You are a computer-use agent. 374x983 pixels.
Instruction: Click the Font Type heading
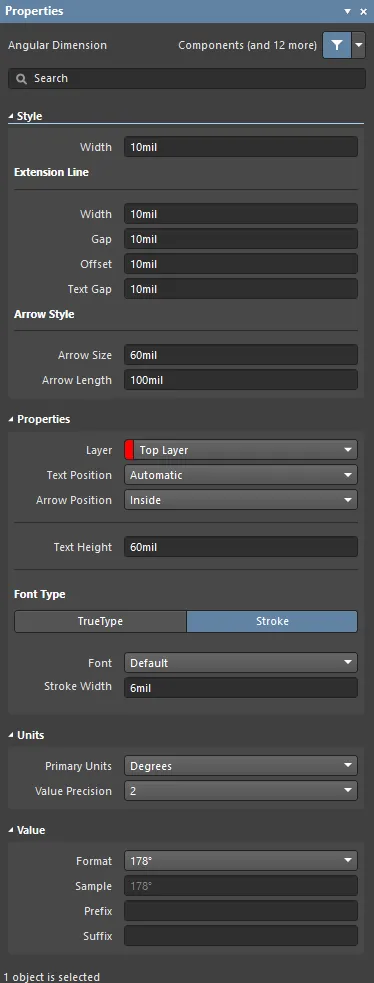point(39,594)
